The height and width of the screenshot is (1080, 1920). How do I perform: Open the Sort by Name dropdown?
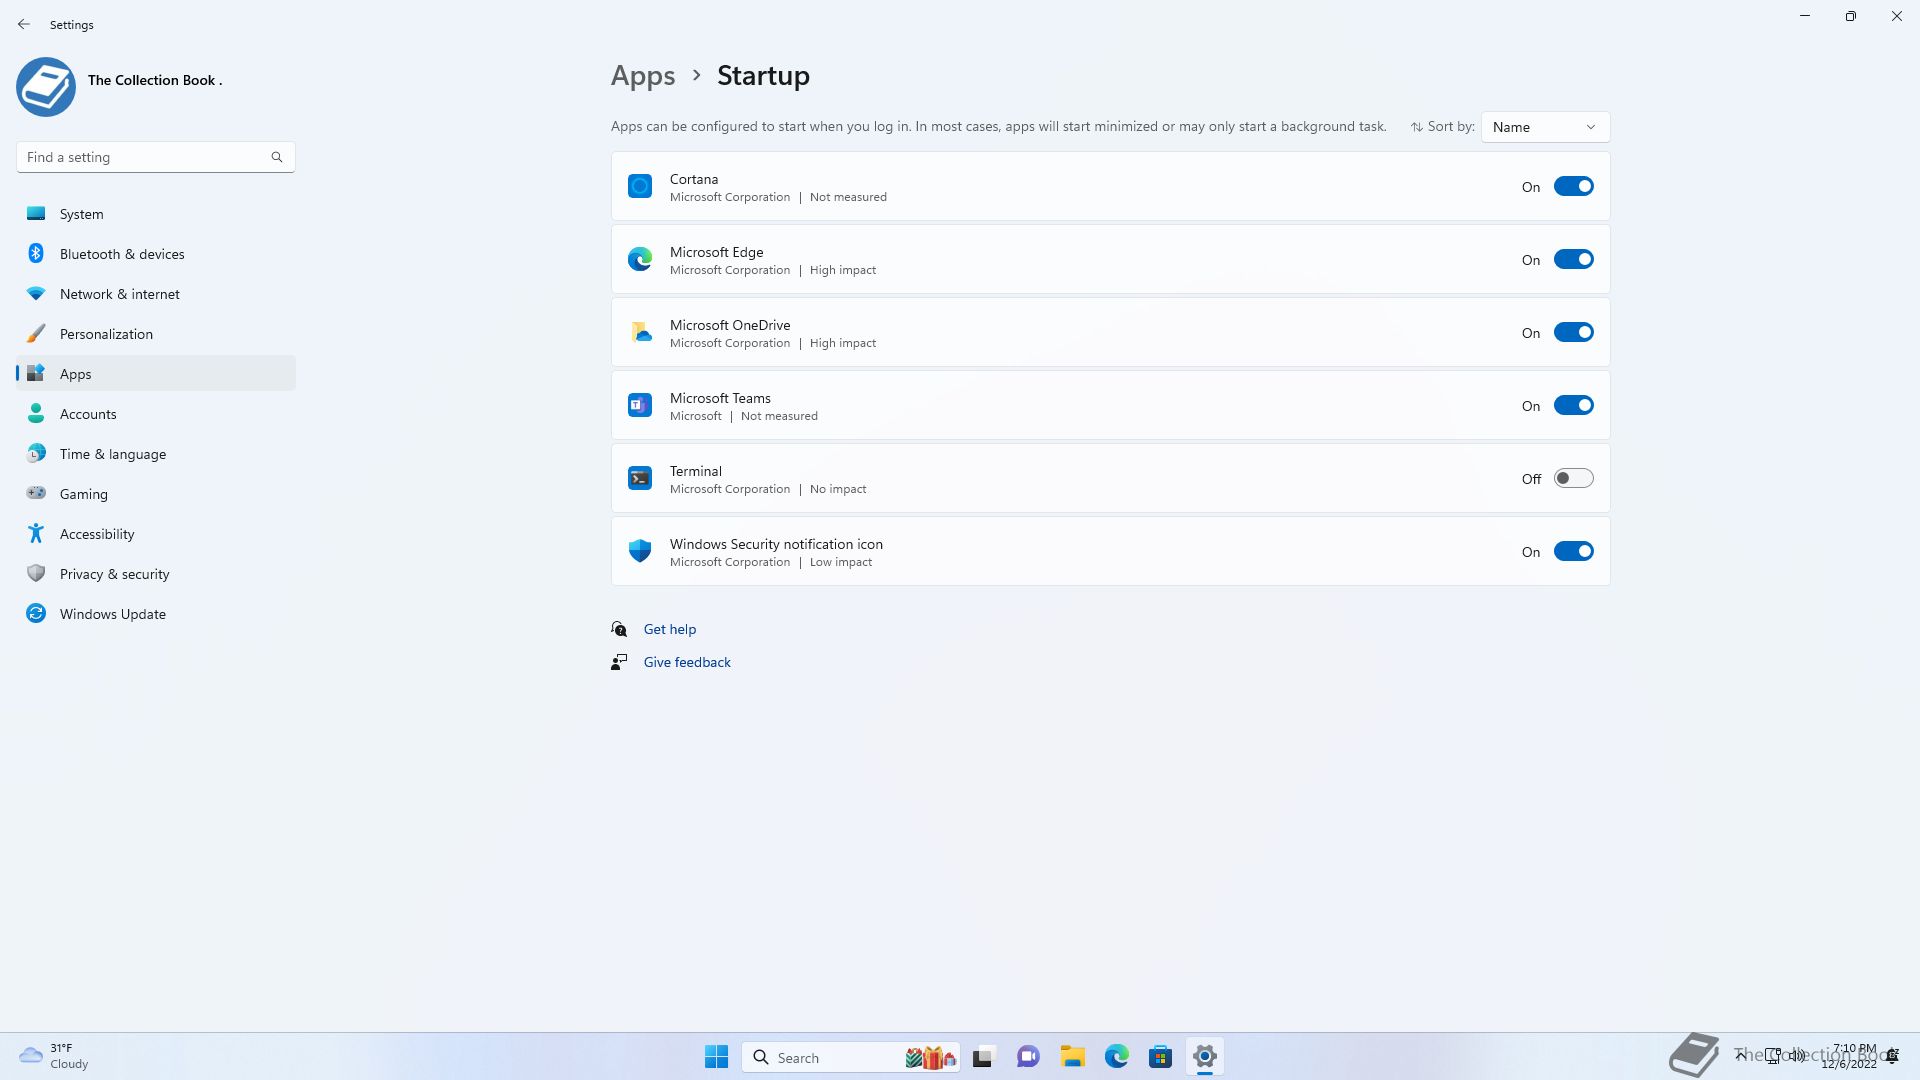[1545, 127]
